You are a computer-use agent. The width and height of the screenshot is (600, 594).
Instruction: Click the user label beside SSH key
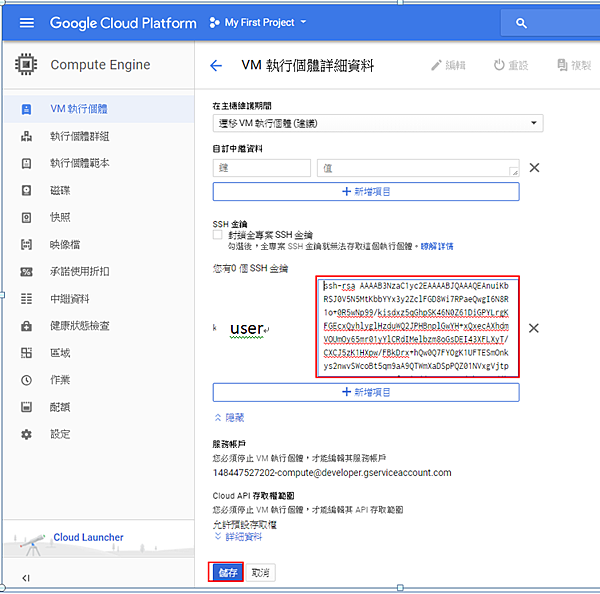[x=247, y=329]
